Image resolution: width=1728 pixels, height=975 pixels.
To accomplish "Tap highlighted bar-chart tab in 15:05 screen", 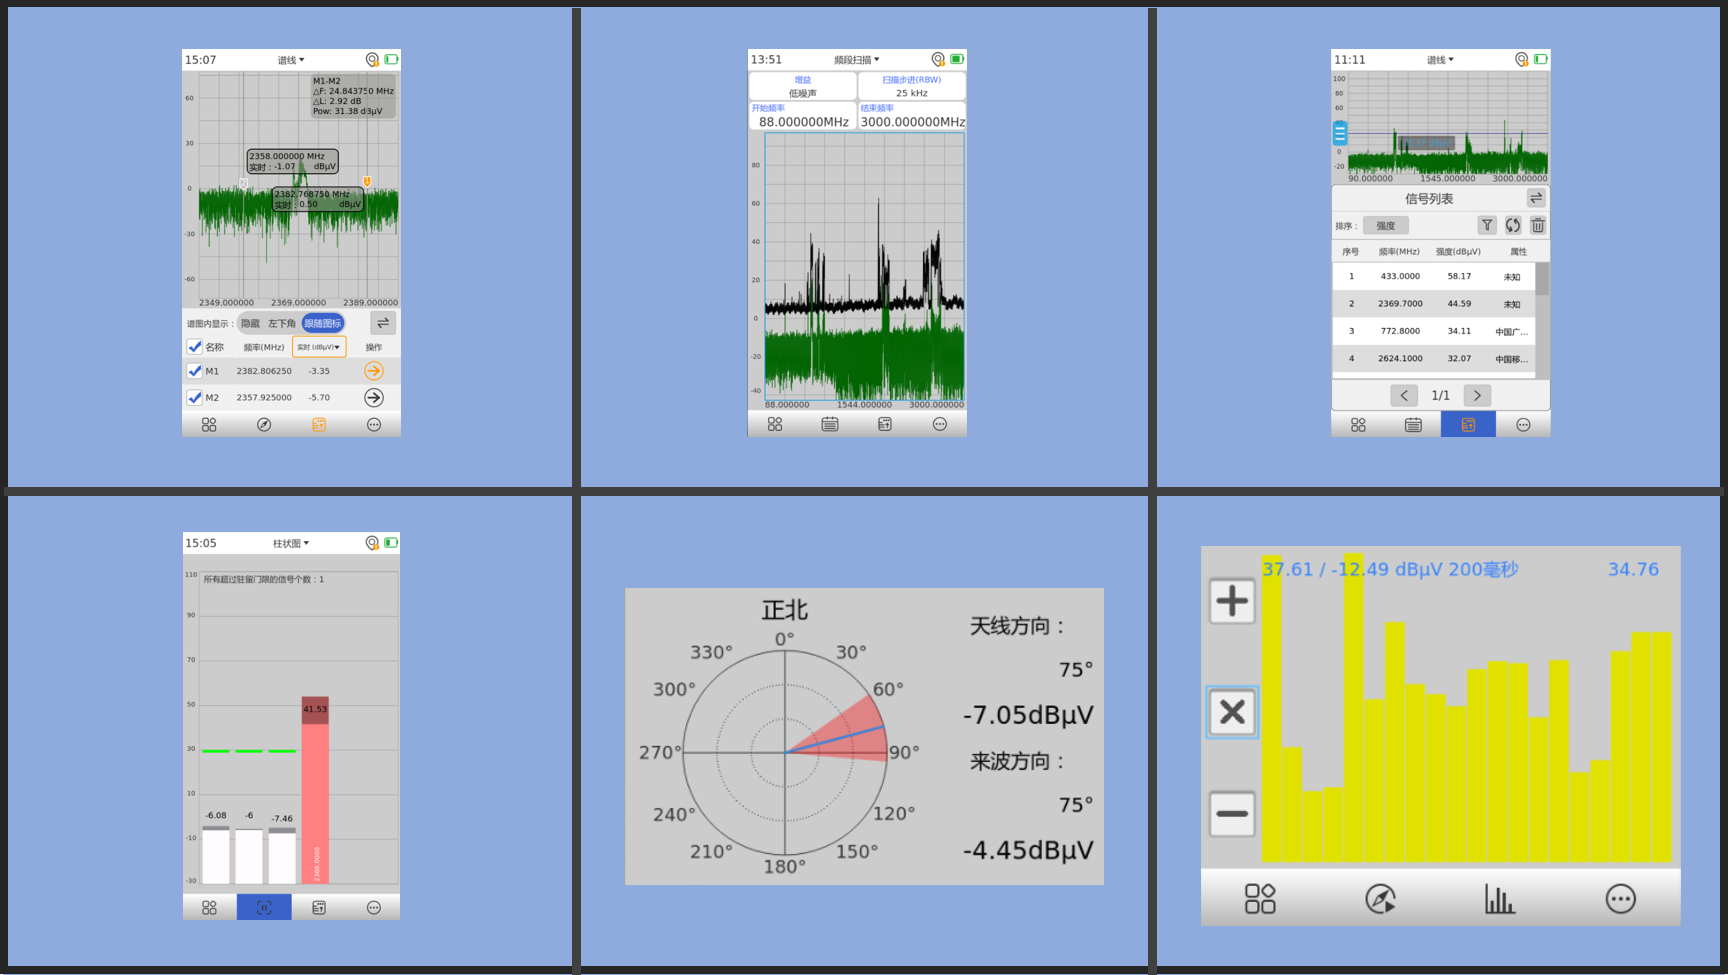I will pyautogui.click(x=264, y=907).
